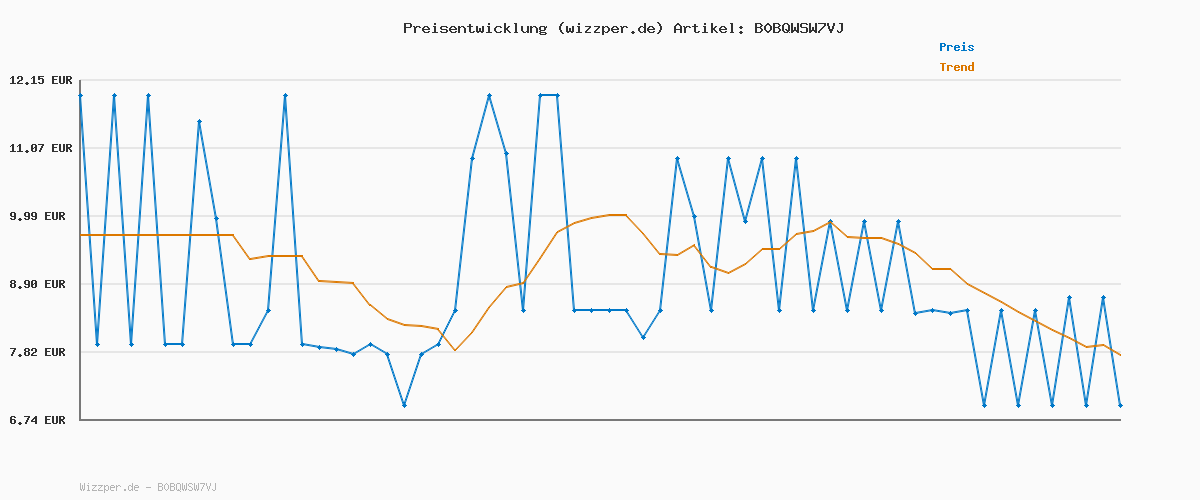Click the footer watermark "Wizzper.de - B0BQWSW7VJ"
The image size is (1200, 500).
148,487
